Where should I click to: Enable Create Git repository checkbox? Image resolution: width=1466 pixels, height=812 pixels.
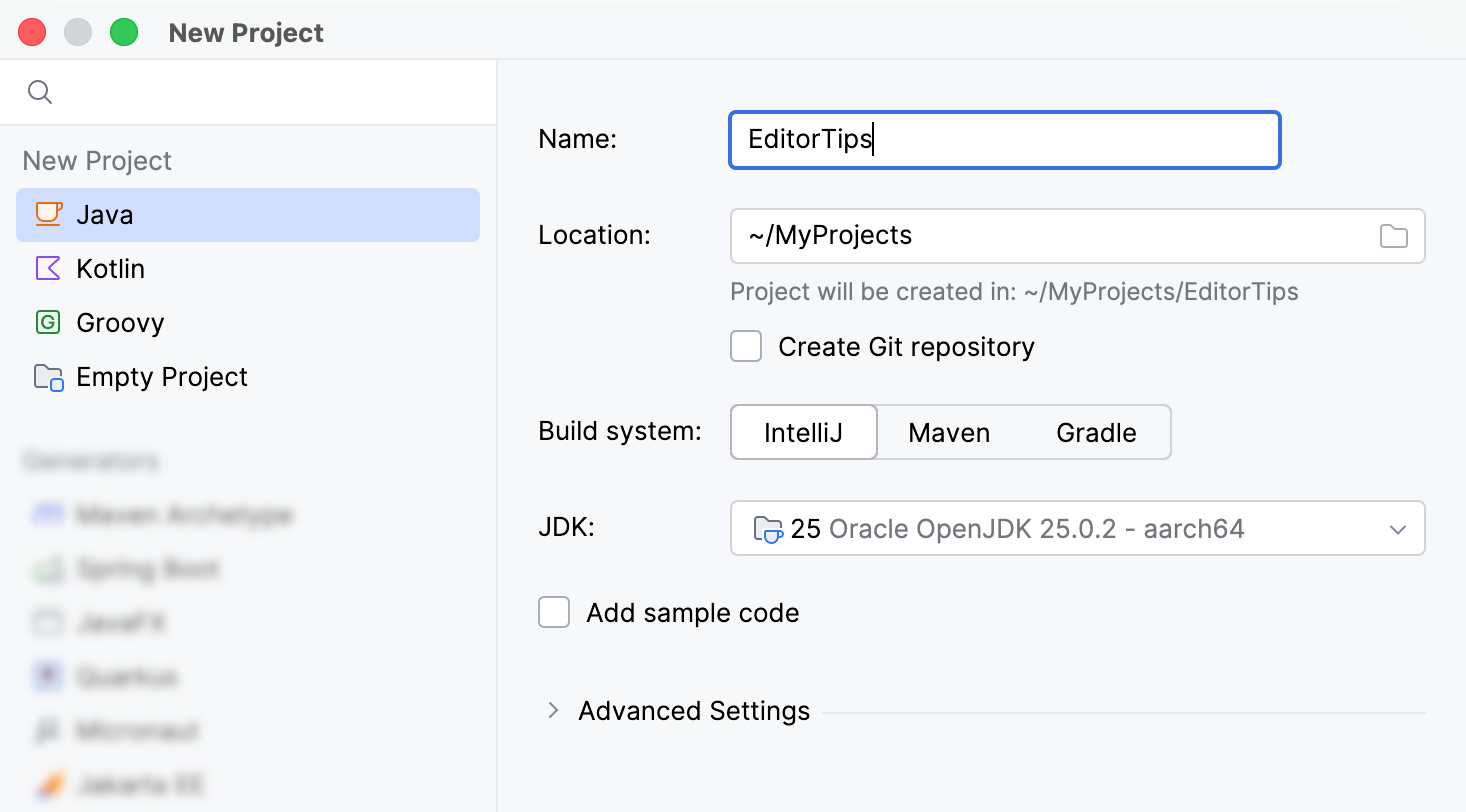pyautogui.click(x=746, y=347)
